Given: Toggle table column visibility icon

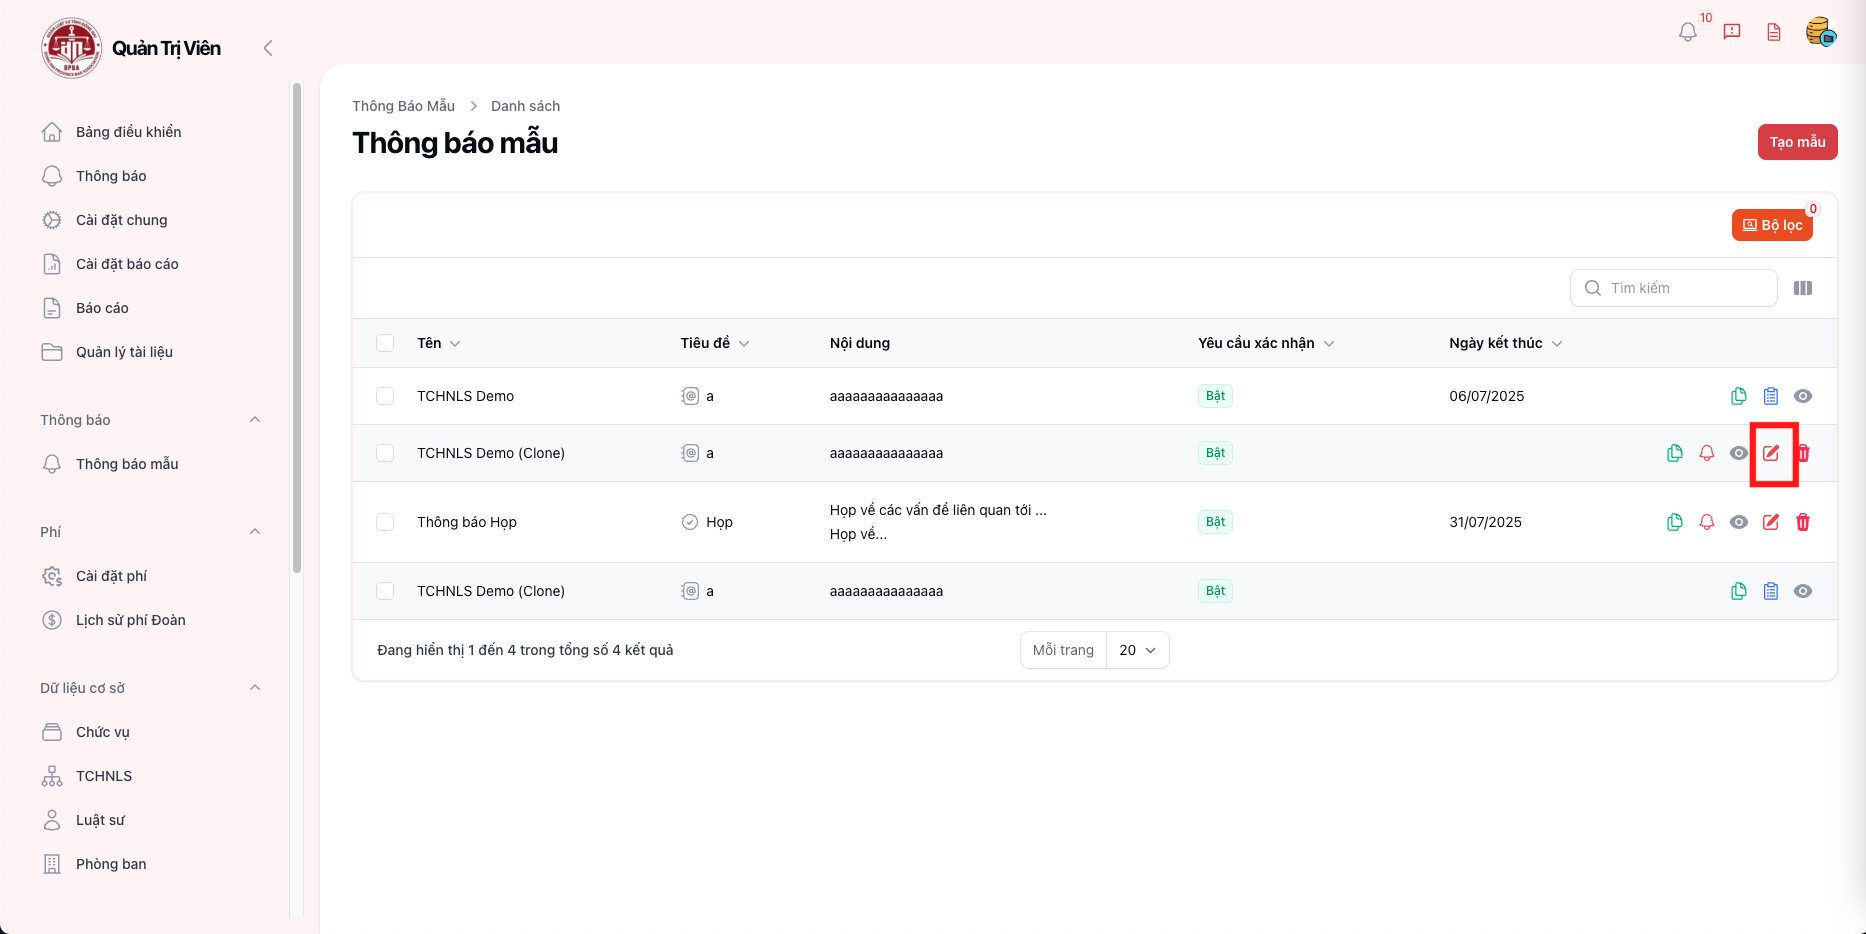Looking at the screenshot, I should coord(1802,288).
